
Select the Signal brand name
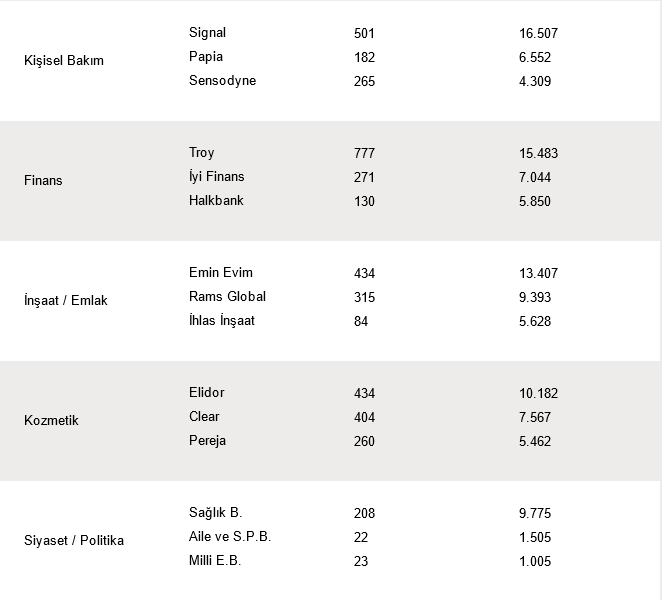pyautogui.click(x=207, y=33)
